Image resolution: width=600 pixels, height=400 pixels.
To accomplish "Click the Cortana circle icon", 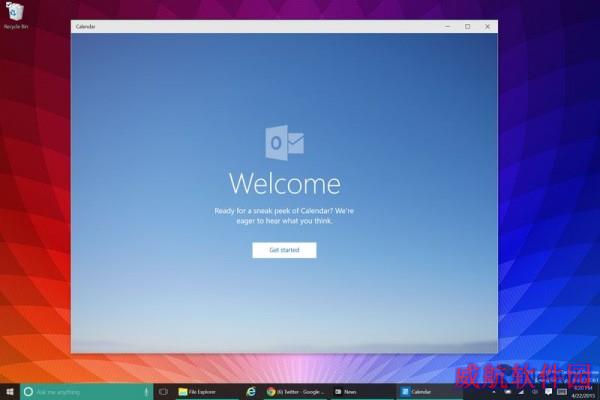I will [x=28, y=392].
